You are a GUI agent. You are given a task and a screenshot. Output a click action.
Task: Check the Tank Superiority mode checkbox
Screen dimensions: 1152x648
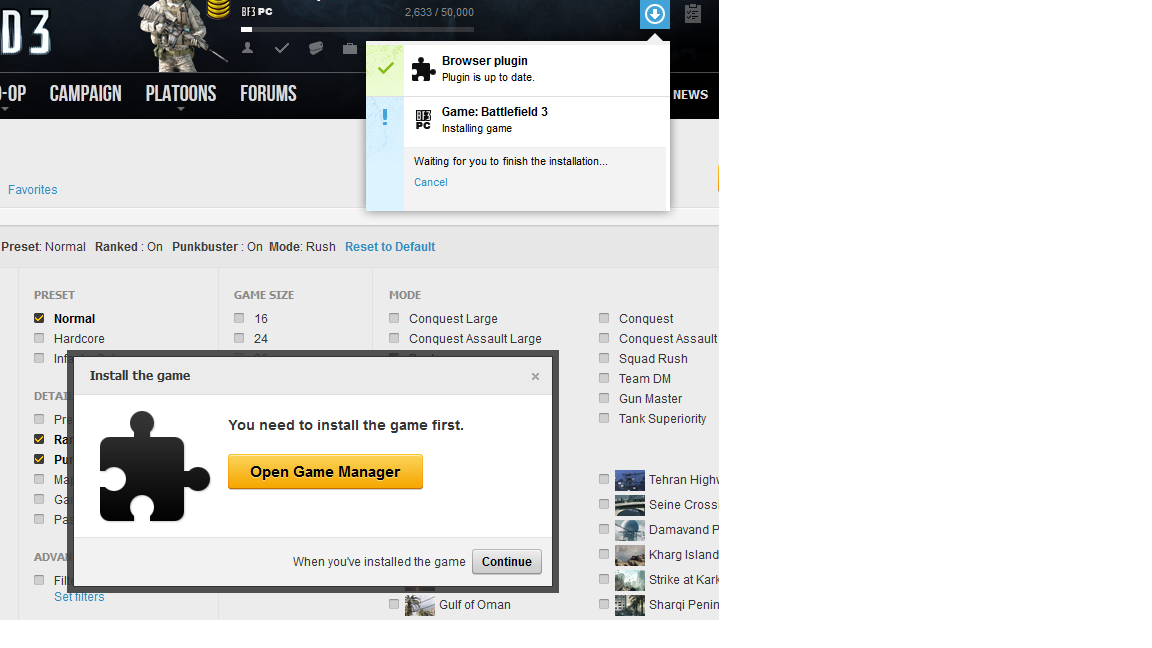604,418
